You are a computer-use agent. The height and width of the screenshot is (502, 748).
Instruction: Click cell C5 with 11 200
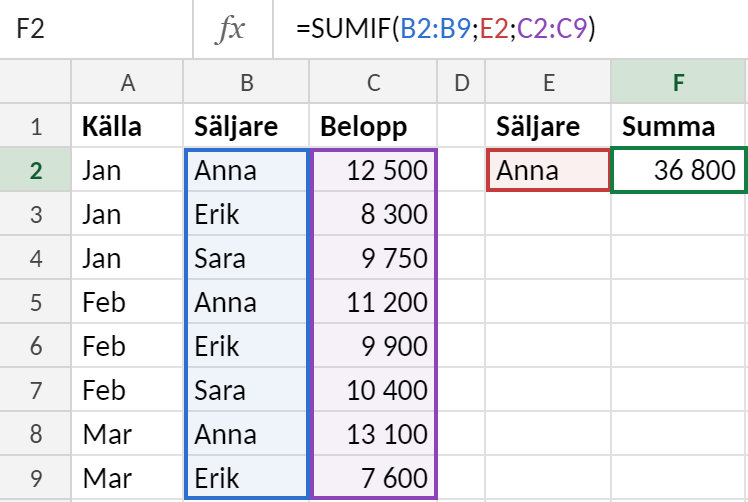373,302
